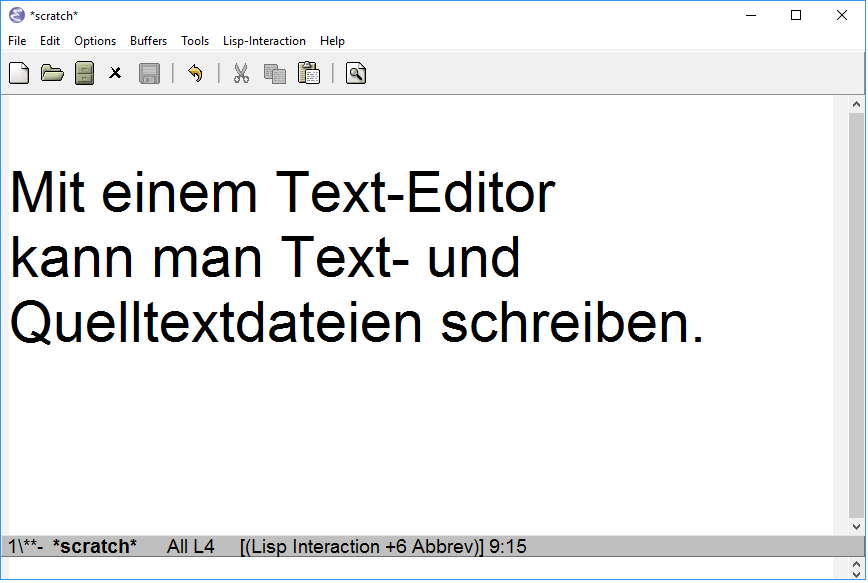
Task: Close the *scratch* Emacs window
Action: tap(842, 16)
